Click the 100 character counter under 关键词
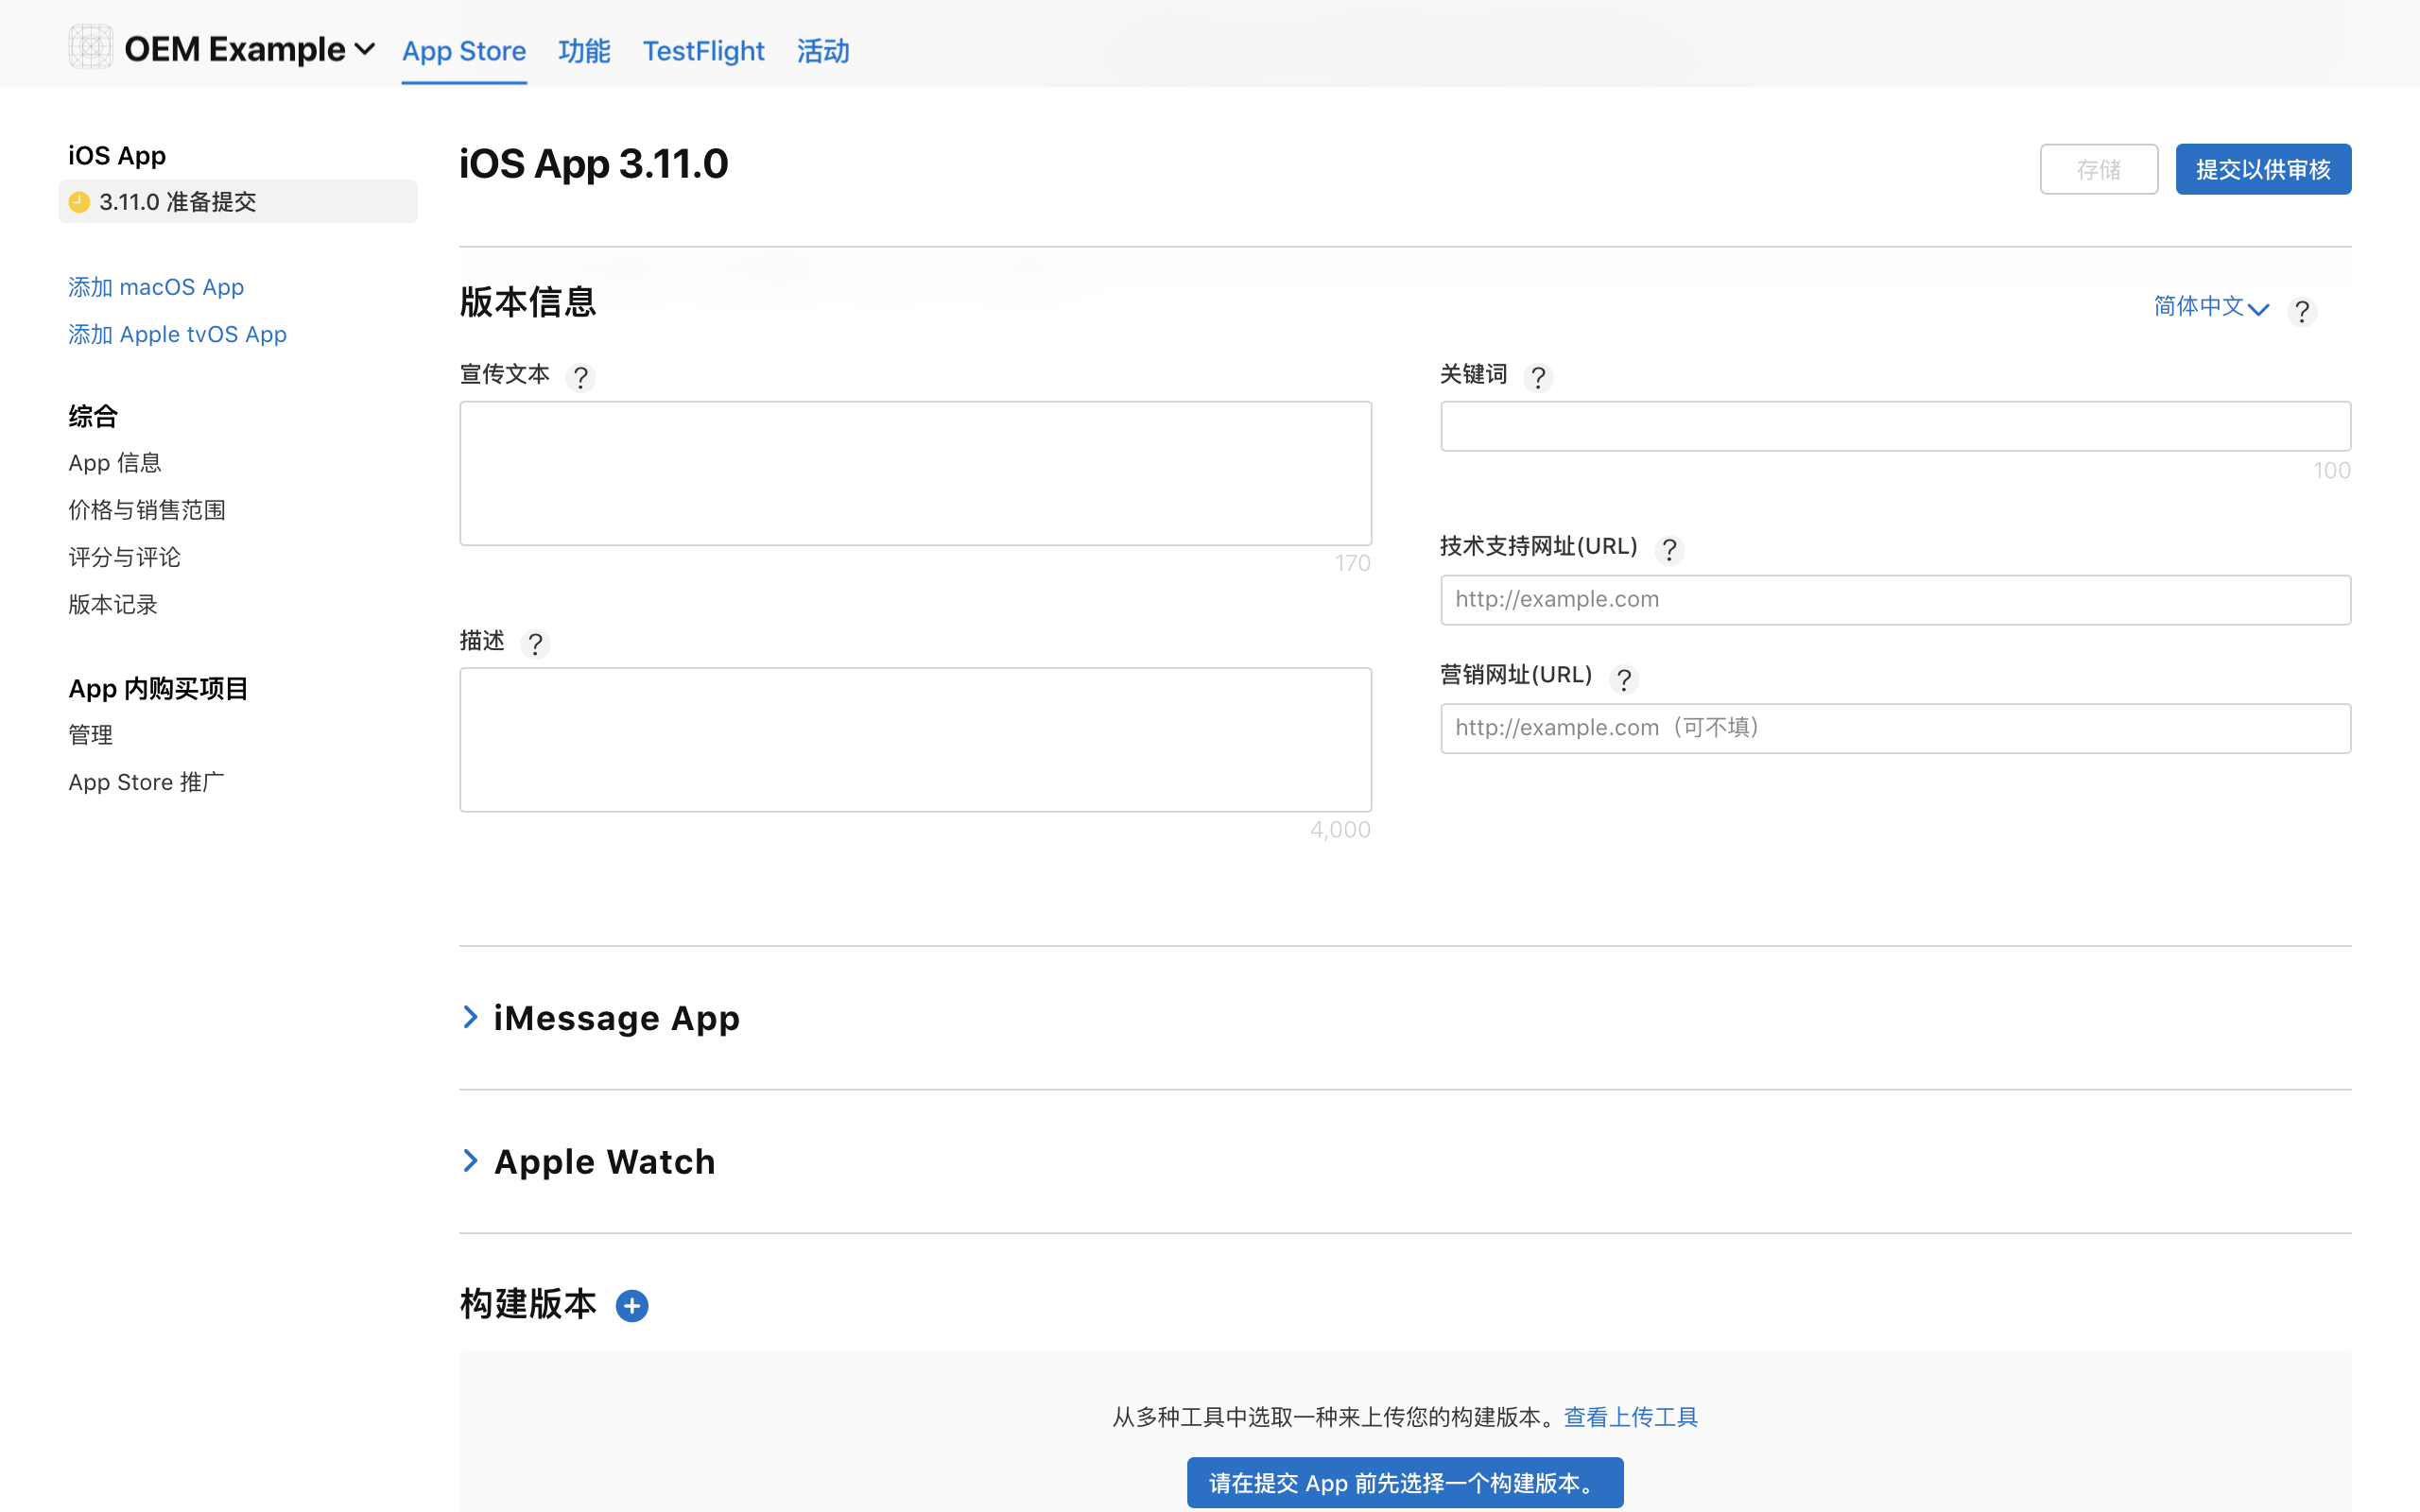This screenshot has height=1512, width=2420. pos(2331,470)
